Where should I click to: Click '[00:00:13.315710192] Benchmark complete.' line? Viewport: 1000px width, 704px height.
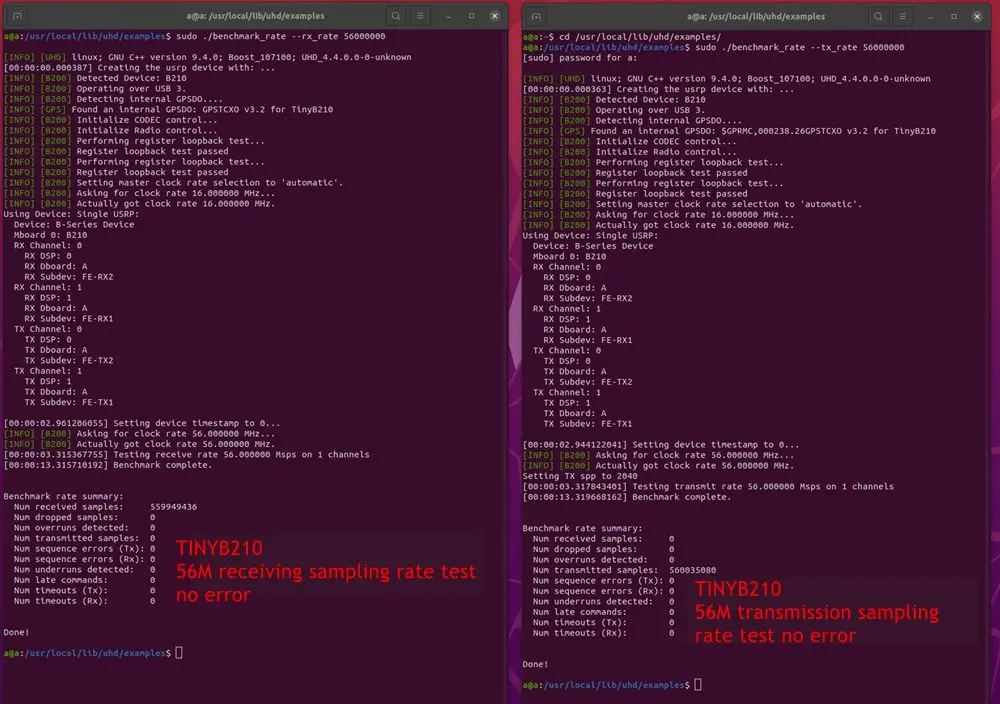(108, 465)
